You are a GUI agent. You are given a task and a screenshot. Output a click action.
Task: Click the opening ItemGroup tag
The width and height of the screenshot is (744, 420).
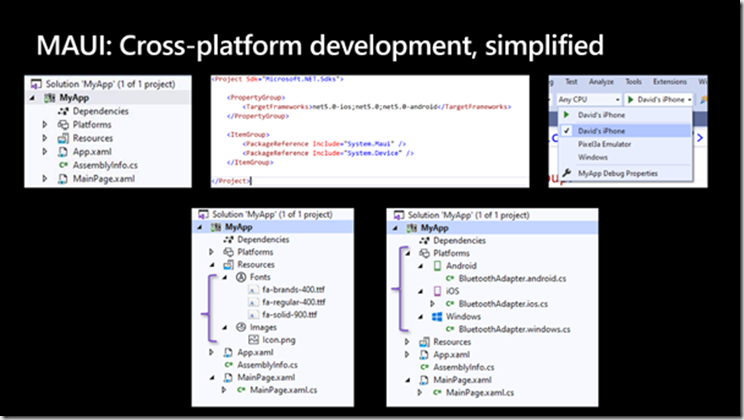pyautogui.click(x=248, y=135)
